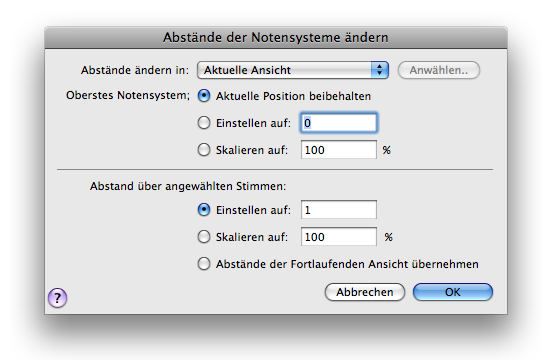Open the 'Aktuelle Ansicht' dropdown menu
The width and height of the screenshot is (558, 360).
click(x=293, y=70)
